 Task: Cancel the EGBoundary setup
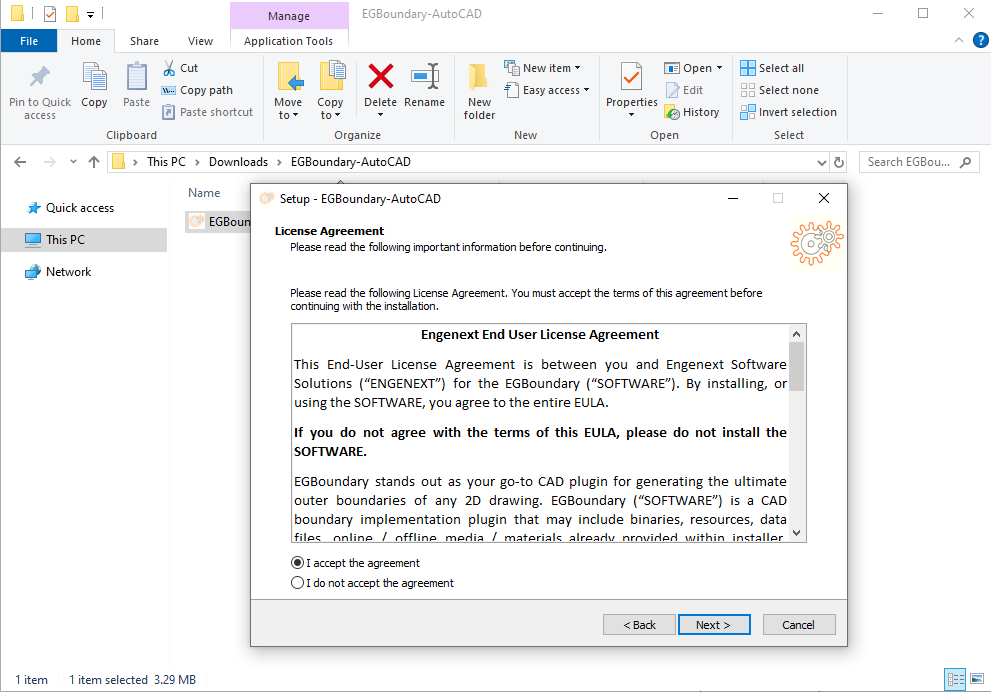799,625
